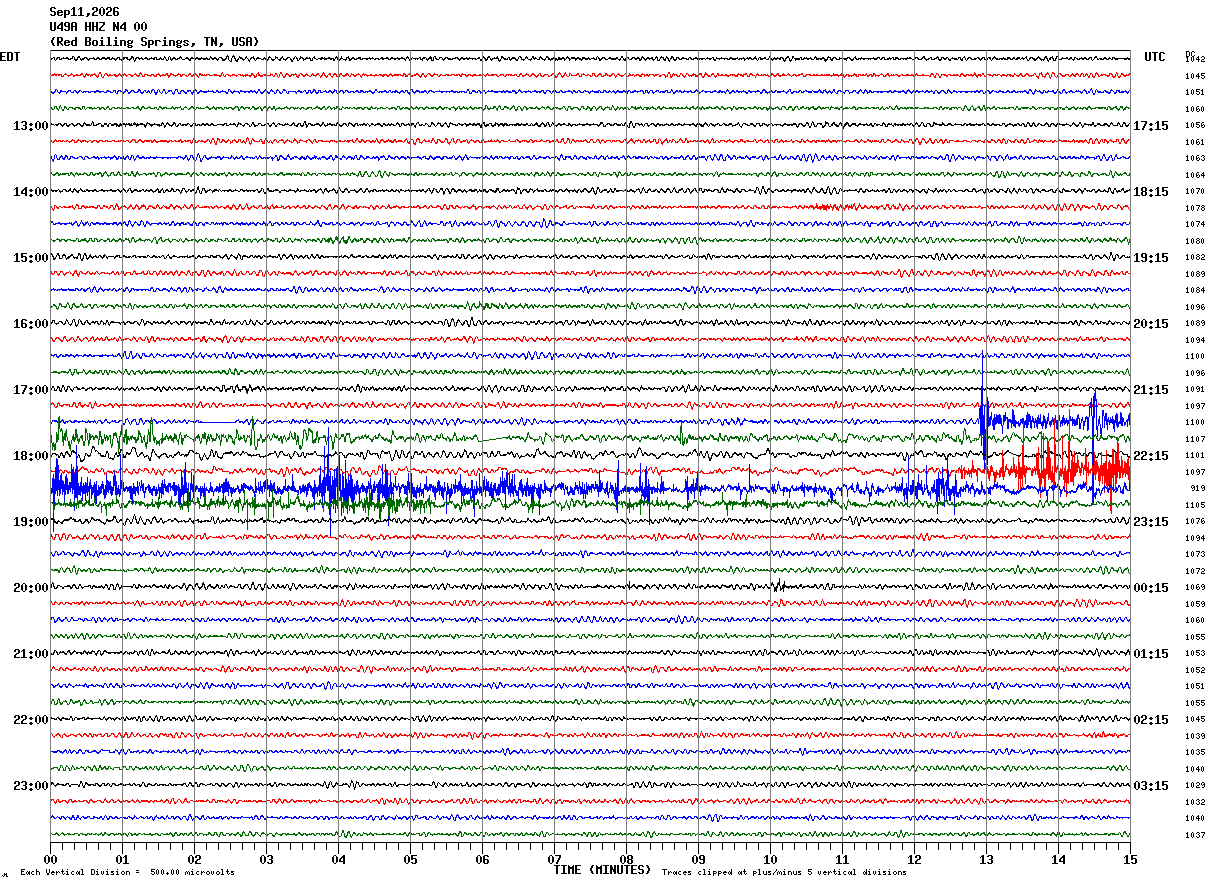The image size is (1210, 886).
Task: Select the 13:00 EDT time label
Action: pyautogui.click(x=30, y=126)
